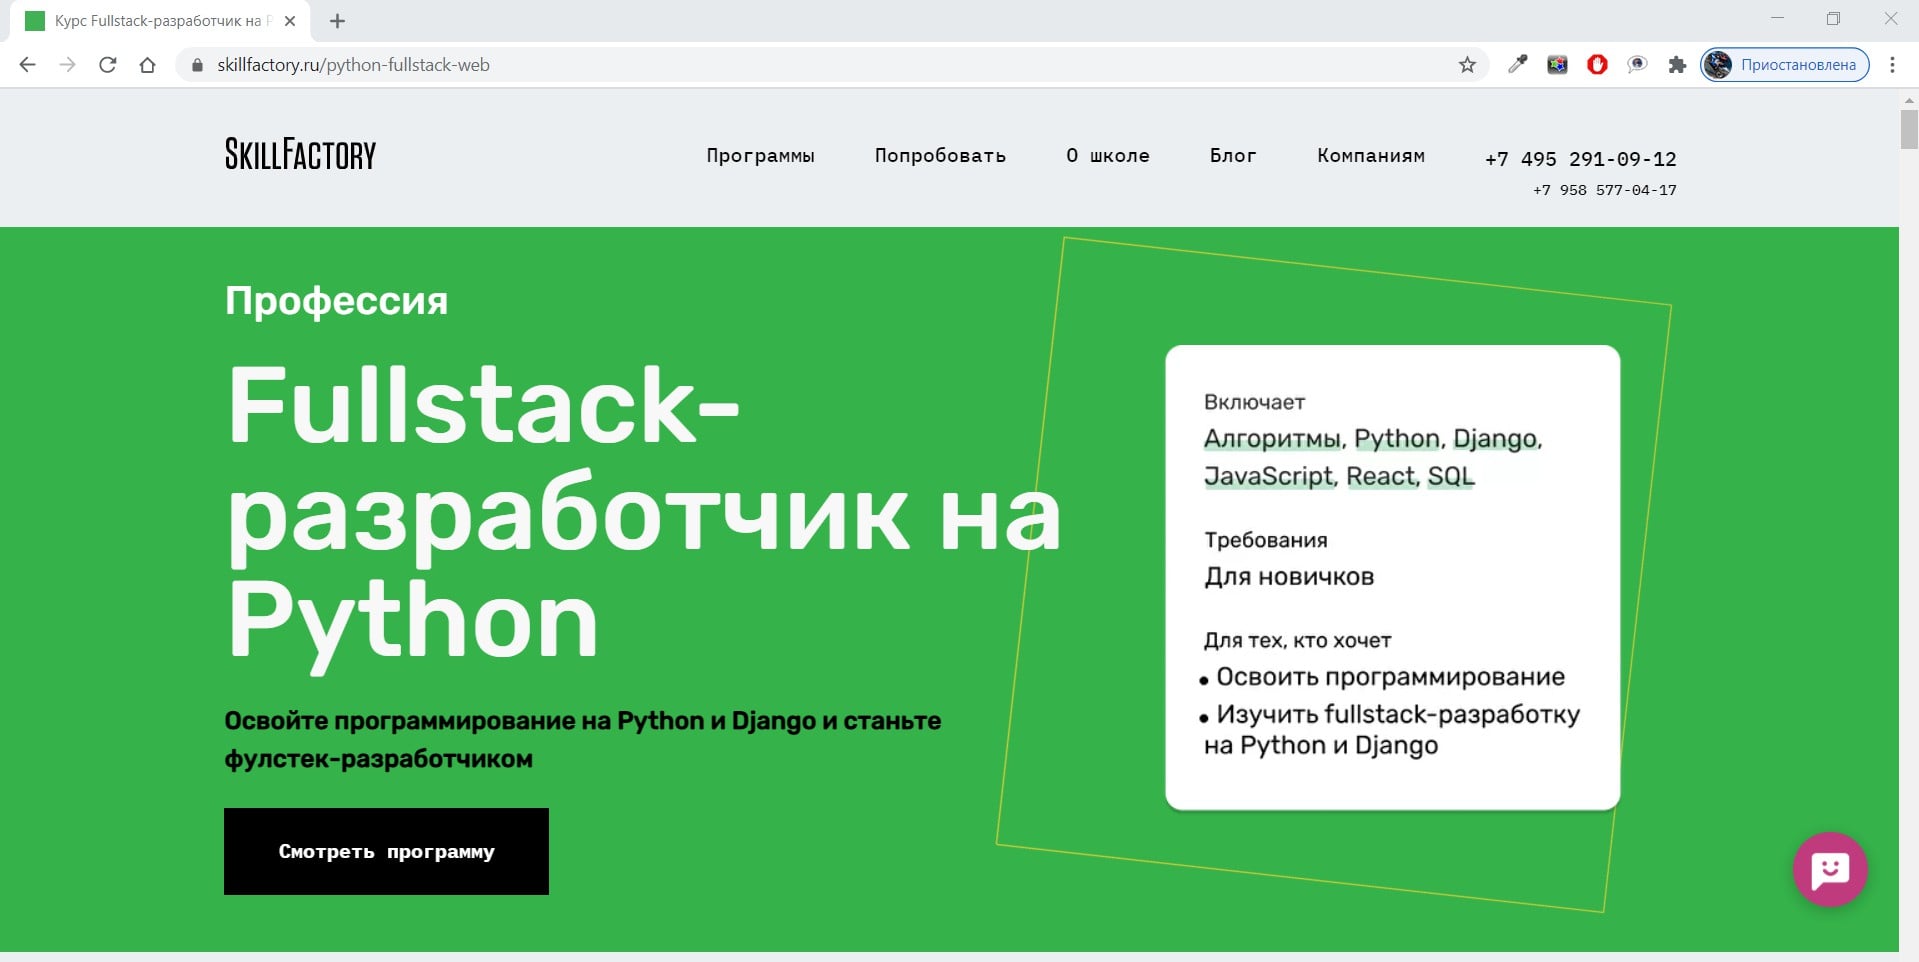Image resolution: width=1919 pixels, height=962 pixels.
Task: Click the red Opera-style extension icon
Action: click(x=1597, y=65)
